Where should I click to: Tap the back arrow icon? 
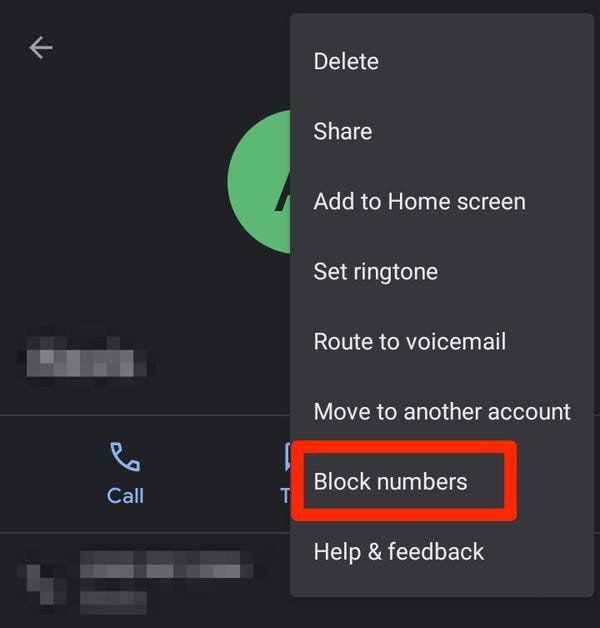(41, 48)
